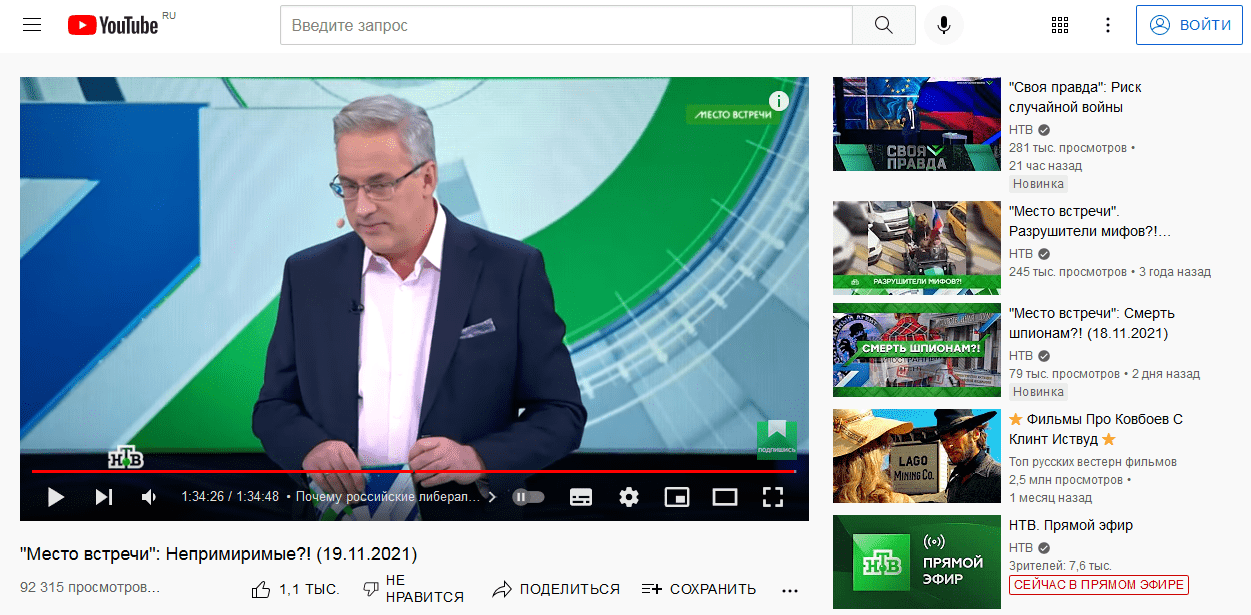Enable miniplayer mode
The image size is (1251, 615).
(677, 496)
